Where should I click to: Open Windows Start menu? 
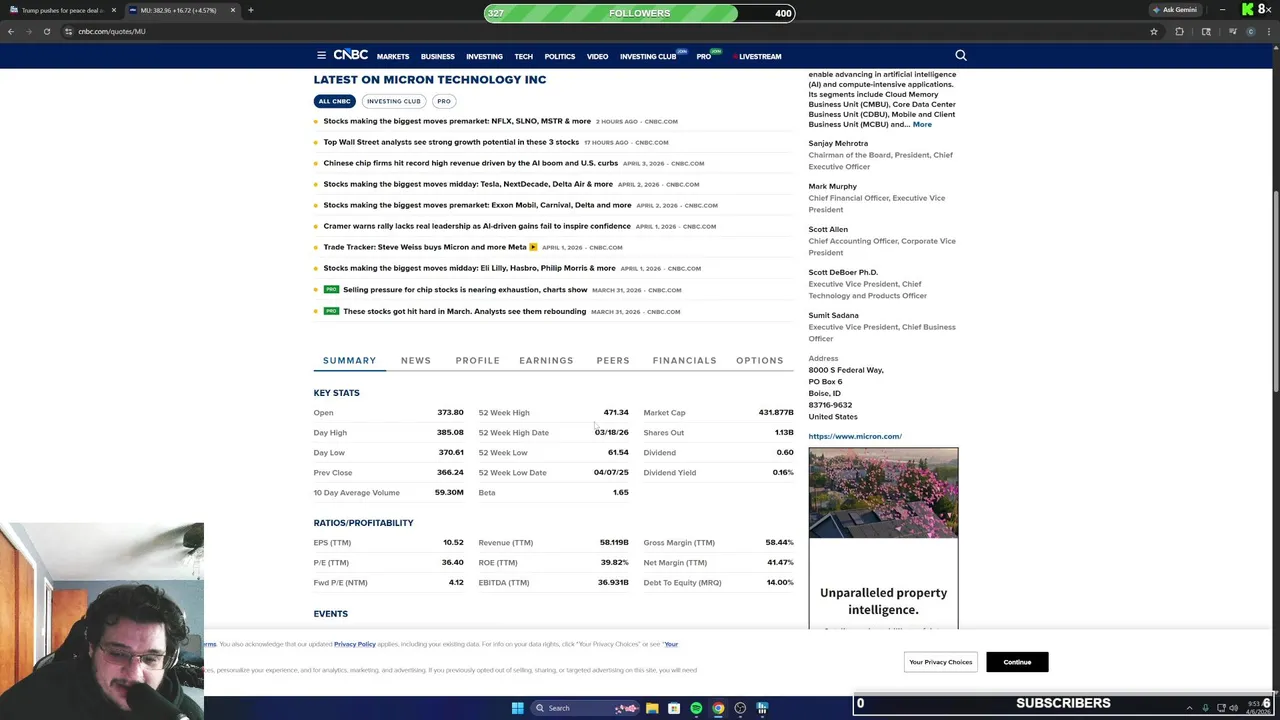(518, 708)
